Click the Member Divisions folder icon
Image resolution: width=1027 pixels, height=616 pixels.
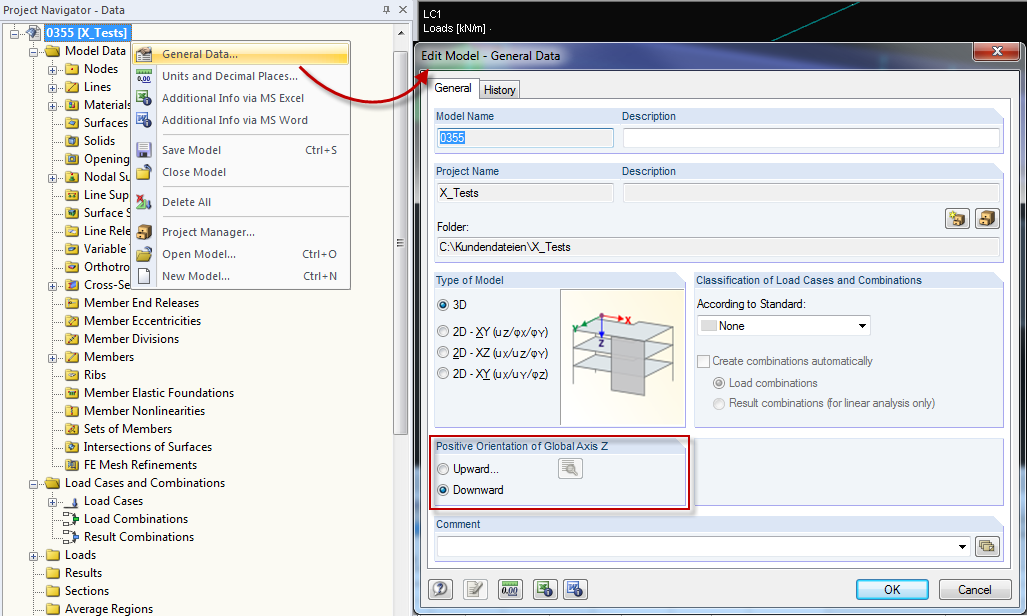(x=72, y=339)
